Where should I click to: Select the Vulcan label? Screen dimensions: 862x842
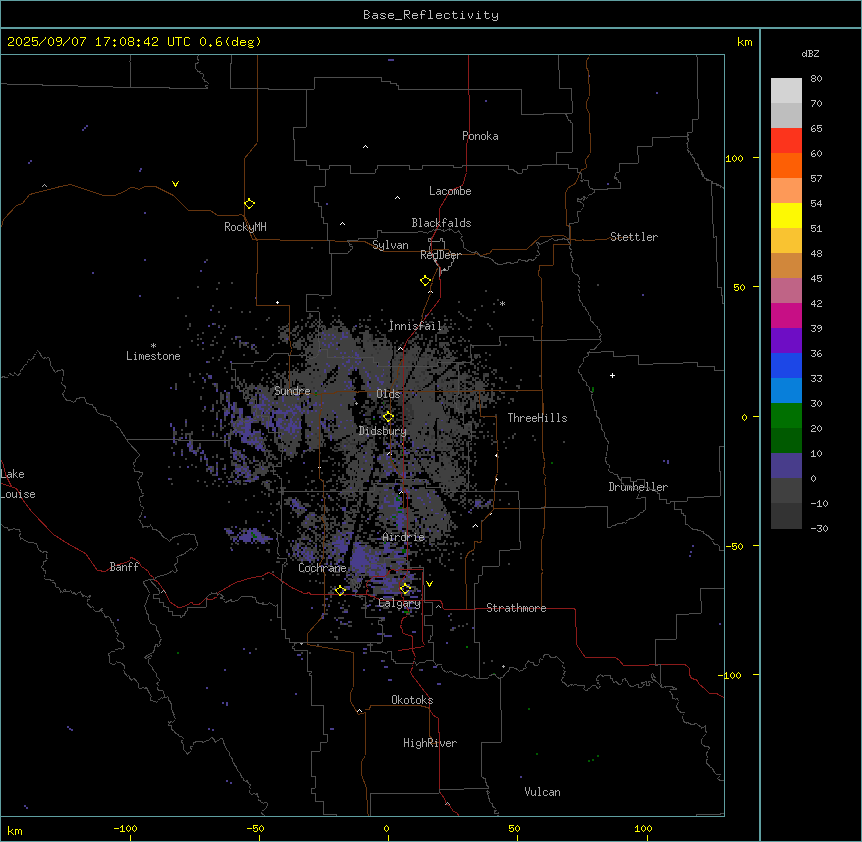tap(543, 792)
